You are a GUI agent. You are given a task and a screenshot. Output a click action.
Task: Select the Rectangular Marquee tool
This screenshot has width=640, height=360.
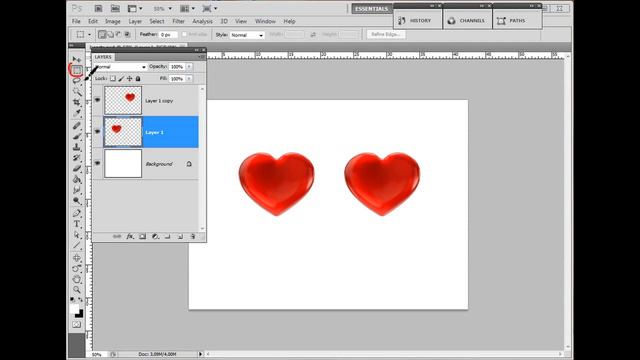(x=77, y=70)
